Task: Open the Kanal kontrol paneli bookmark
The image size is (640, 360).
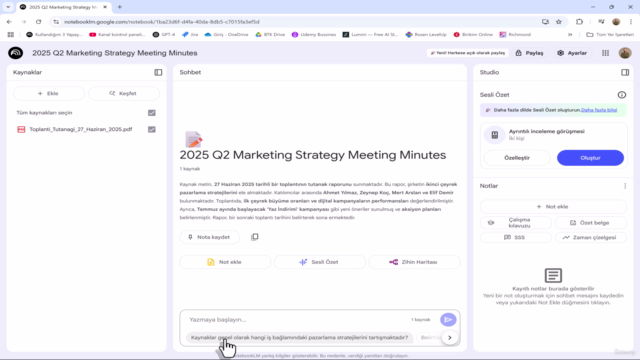Action: click(x=117, y=35)
